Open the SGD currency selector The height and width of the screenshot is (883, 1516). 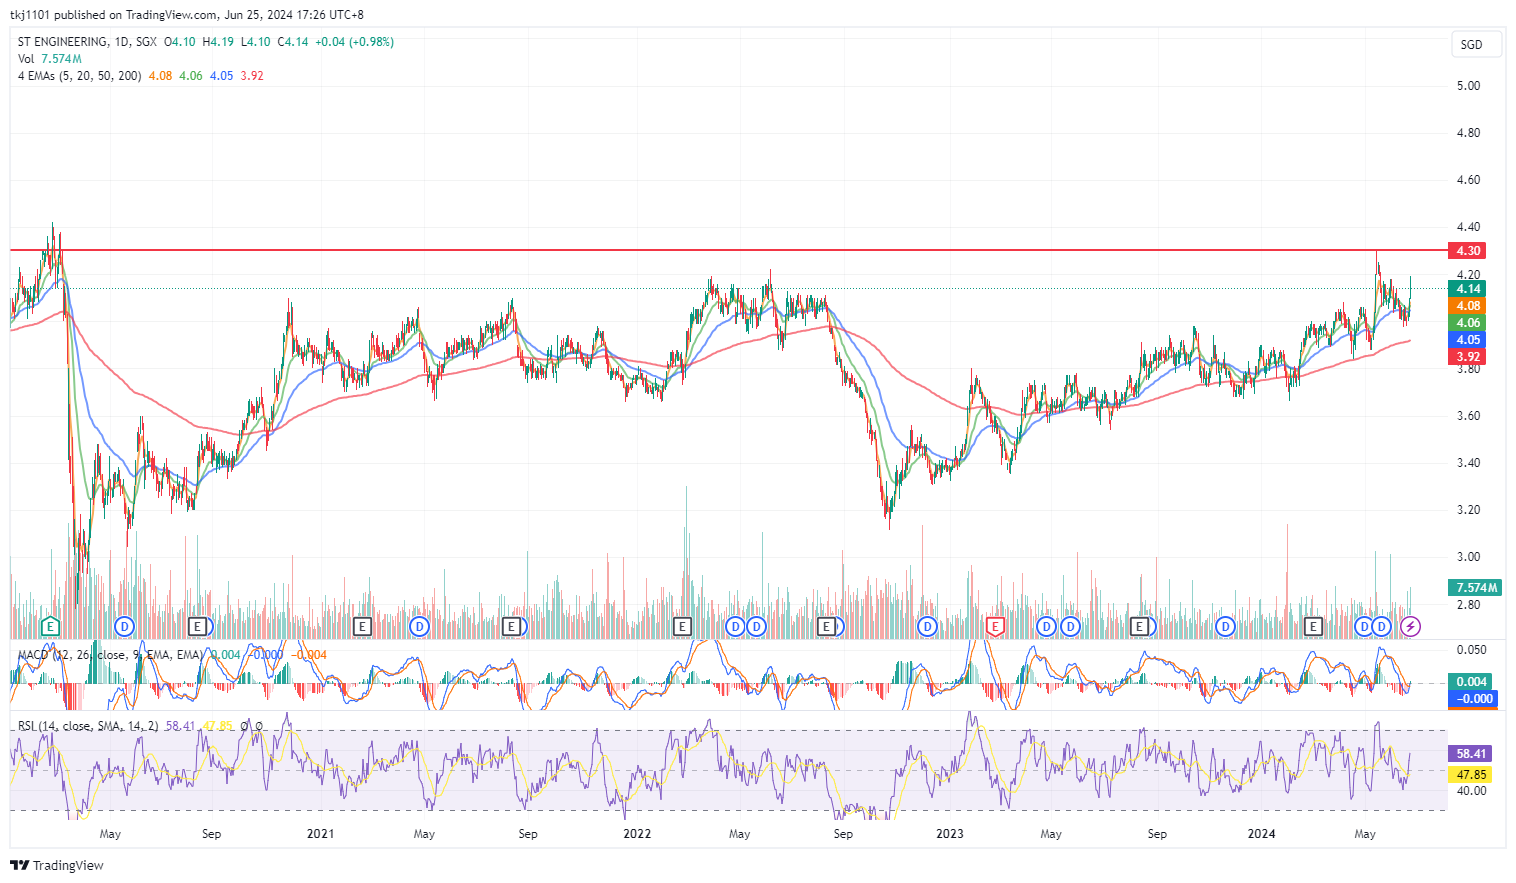pos(1476,45)
